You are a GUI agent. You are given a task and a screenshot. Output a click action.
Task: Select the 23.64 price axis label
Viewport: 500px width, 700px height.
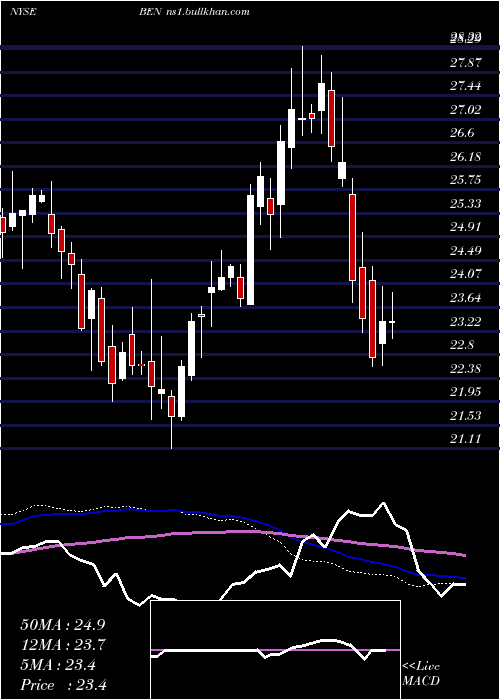(466, 298)
